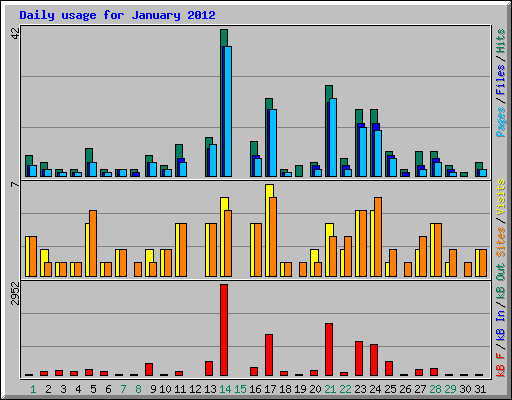
Task: Click the 'Hits' legend label
Action: coord(501,41)
